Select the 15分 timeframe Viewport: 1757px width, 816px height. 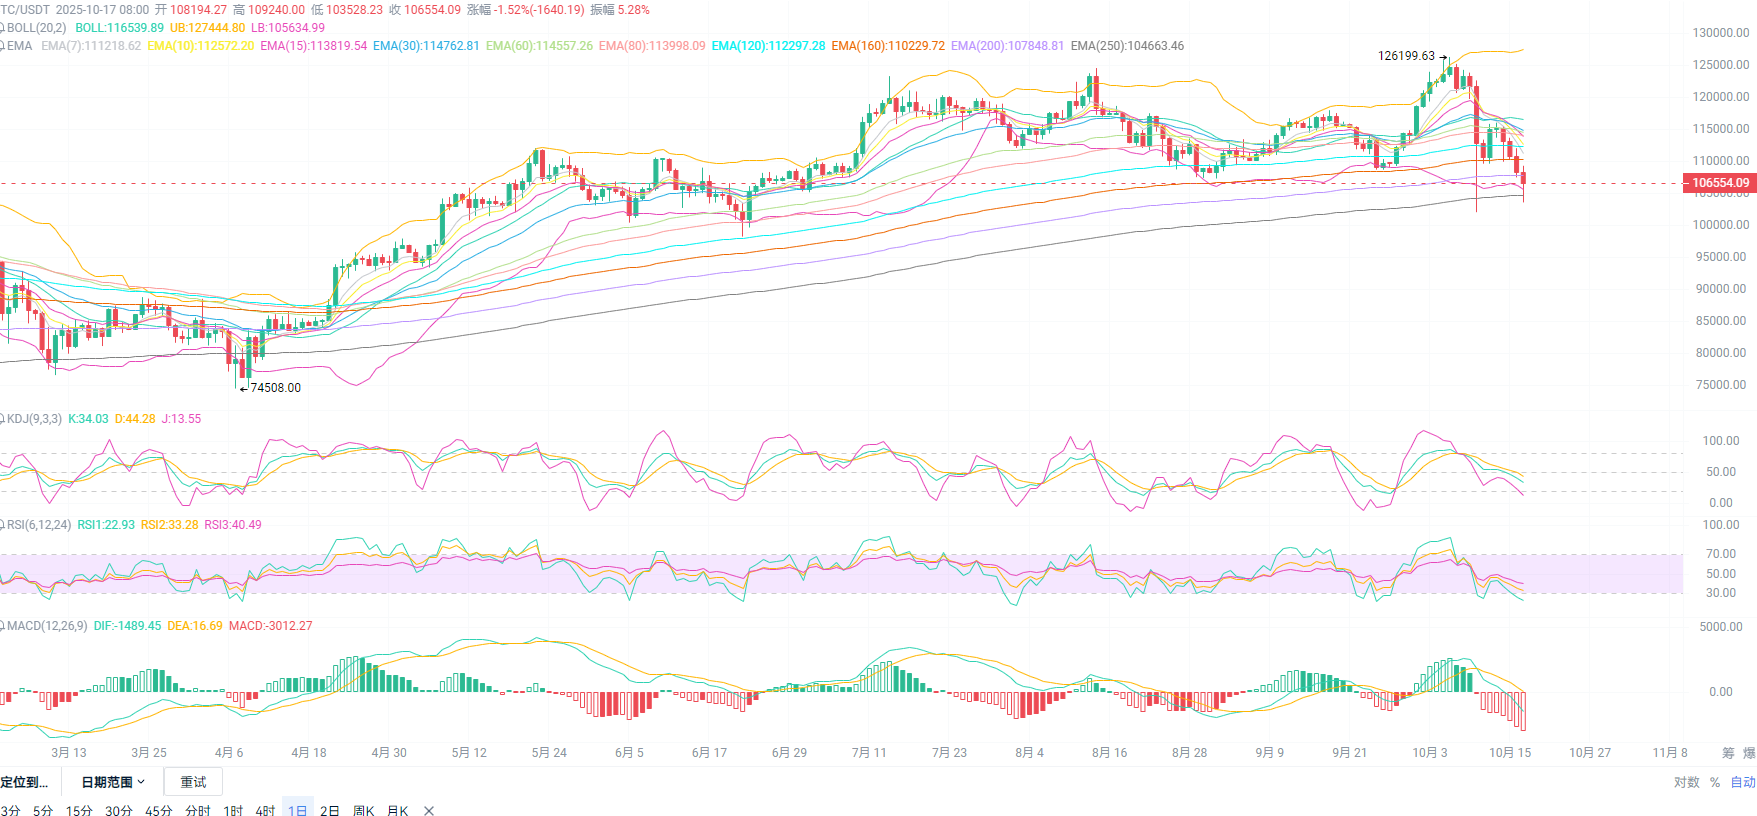pos(79,810)
